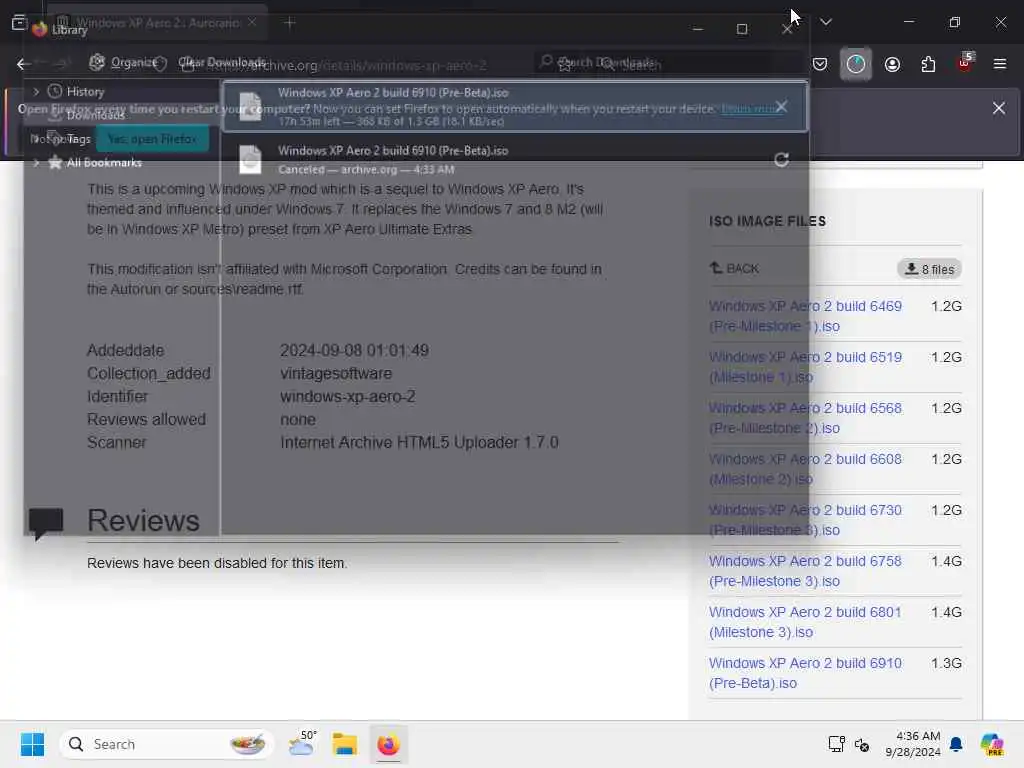Retry the canceled ISO download
Viewport: 1024px width, 768px height.
coord(781,160)
